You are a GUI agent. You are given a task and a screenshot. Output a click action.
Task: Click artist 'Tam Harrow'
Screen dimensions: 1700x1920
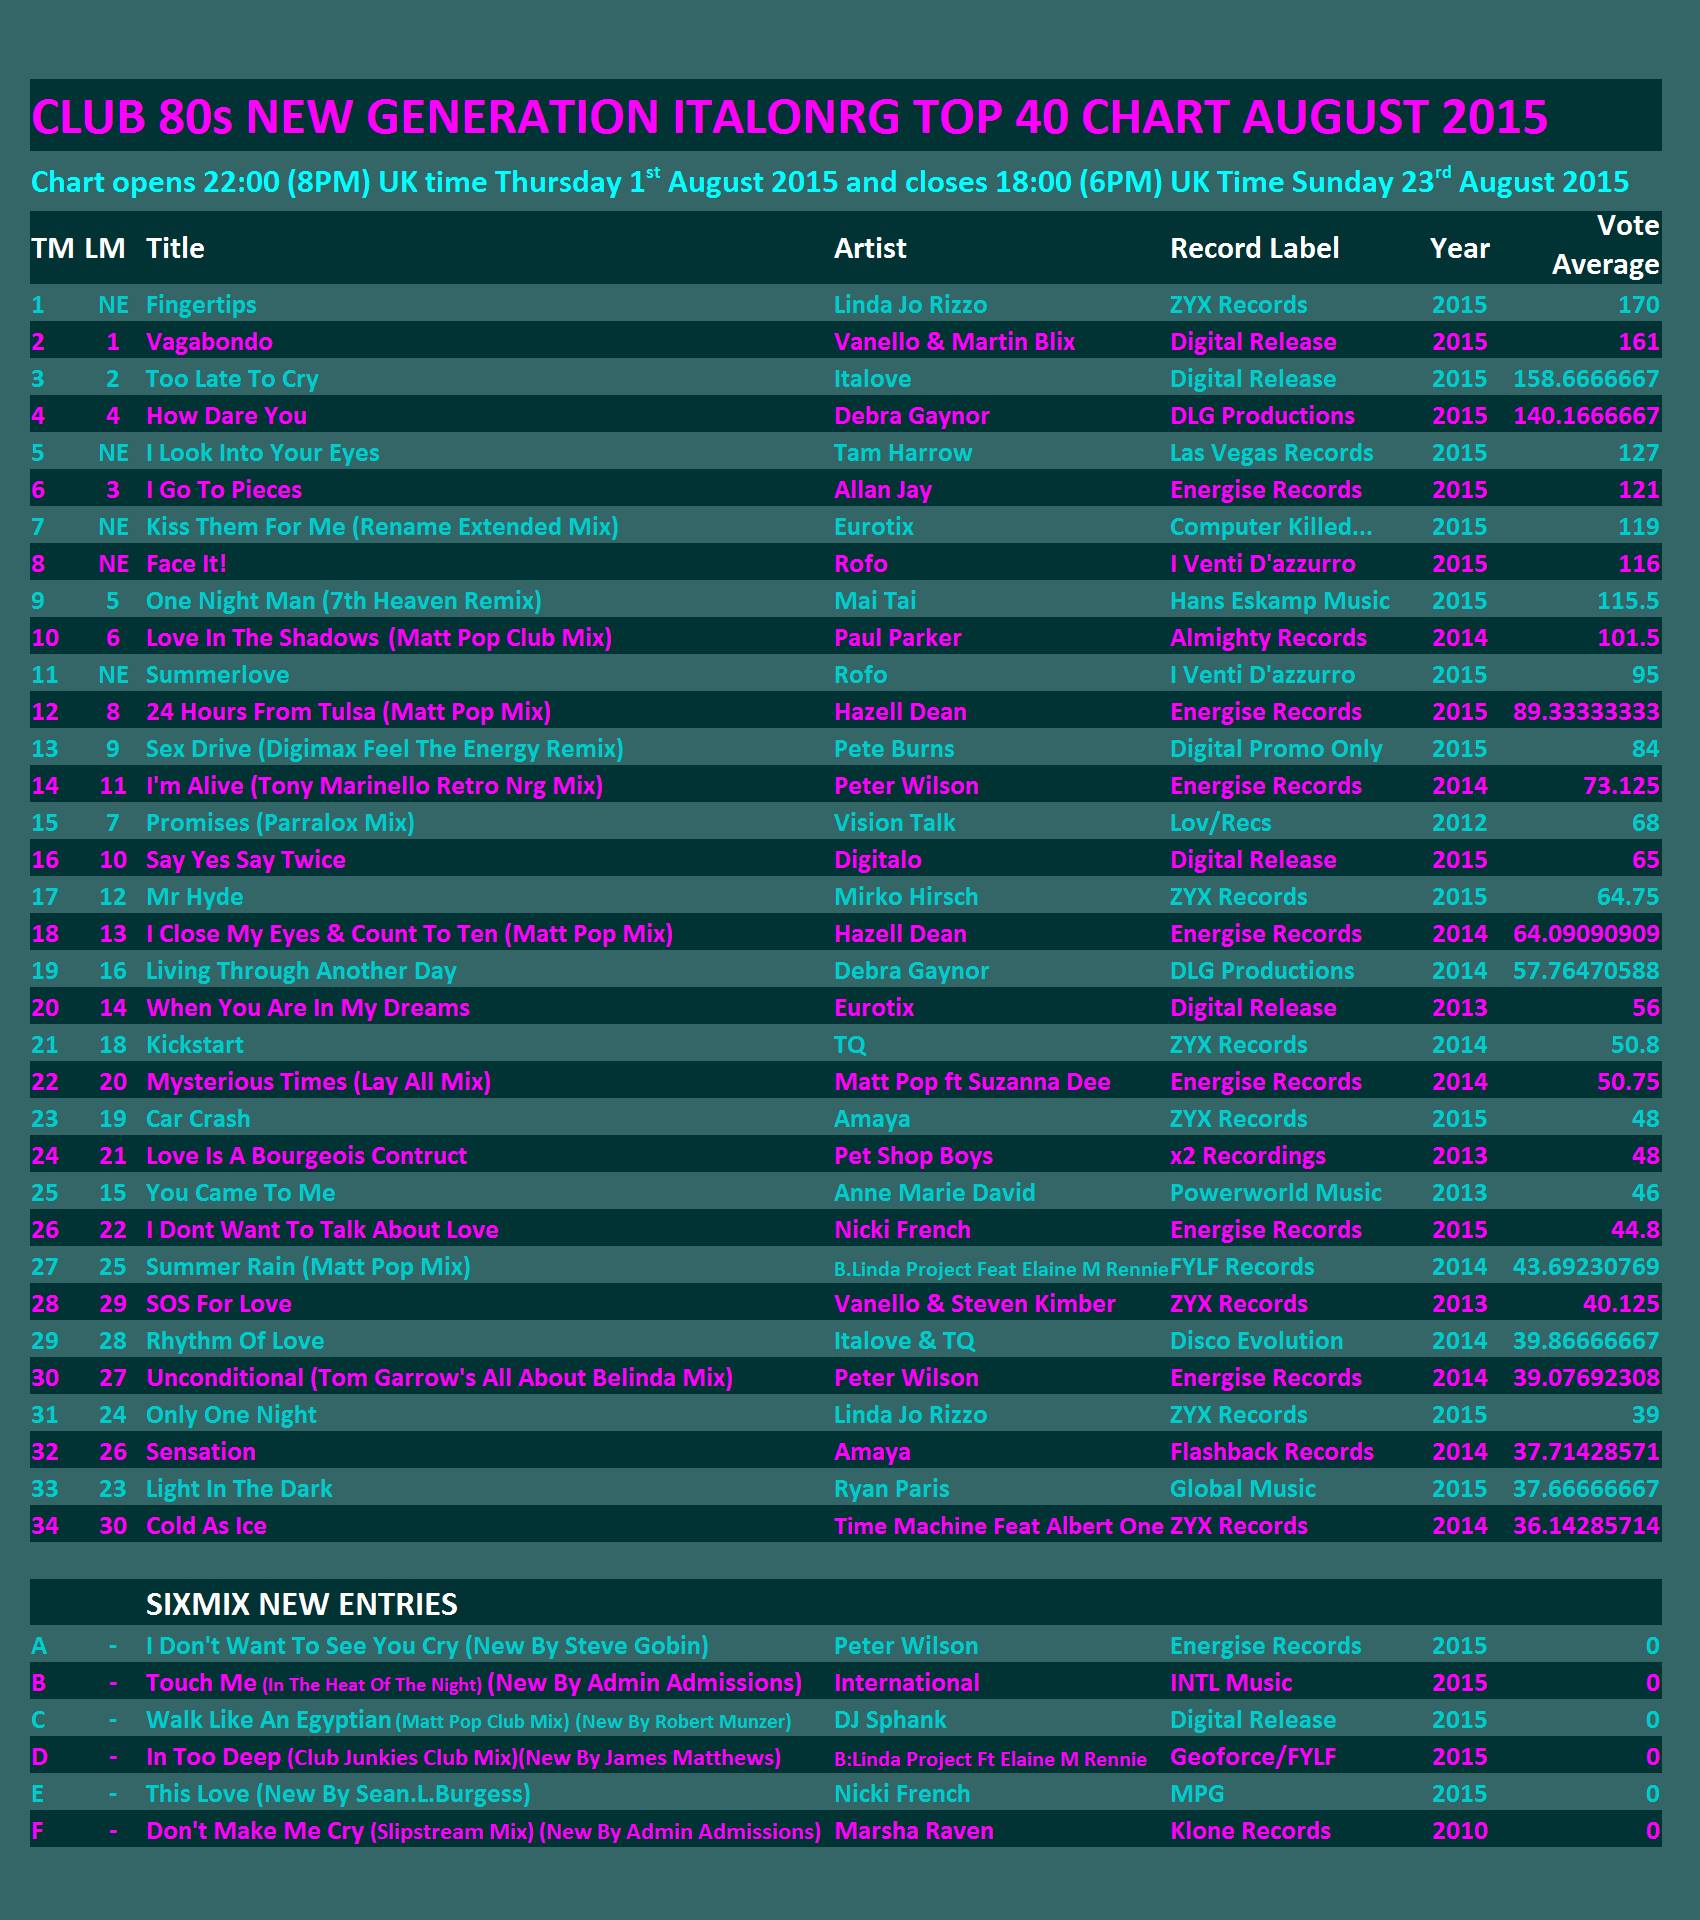click(903, 453)
